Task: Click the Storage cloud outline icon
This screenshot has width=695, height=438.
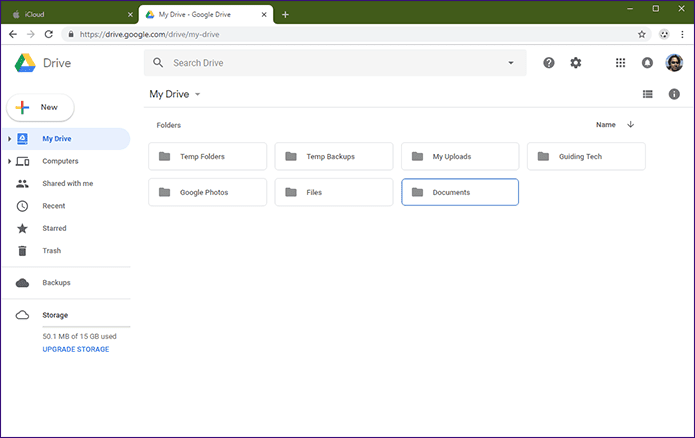Action: pos(22,315)
